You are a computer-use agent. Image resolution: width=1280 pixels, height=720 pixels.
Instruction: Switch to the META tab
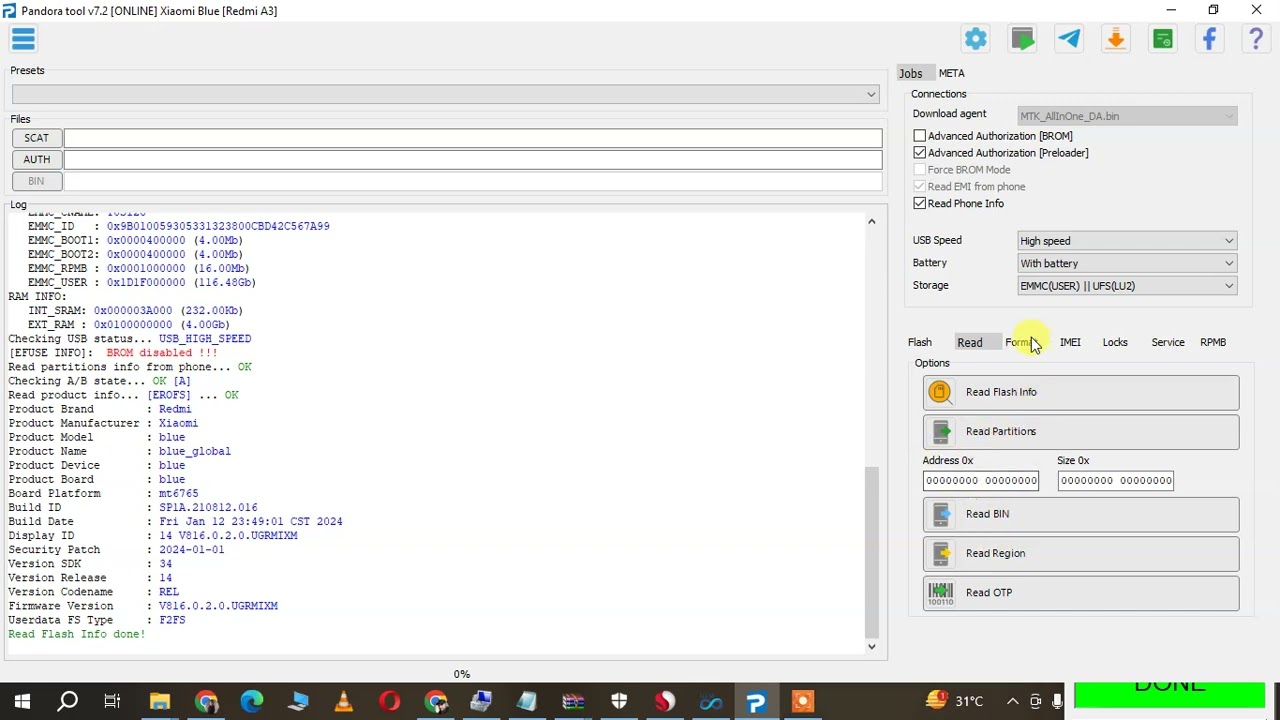point(952,73)
